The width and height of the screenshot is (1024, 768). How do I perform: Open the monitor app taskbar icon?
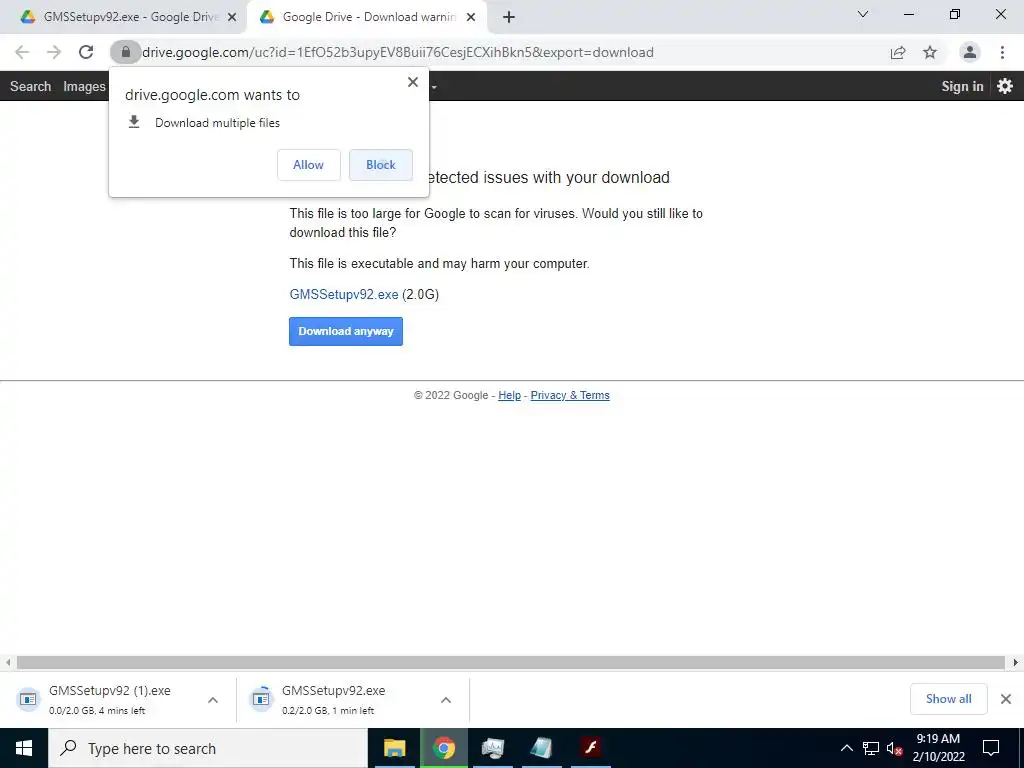pyautogui.click(x=493, y=748)
